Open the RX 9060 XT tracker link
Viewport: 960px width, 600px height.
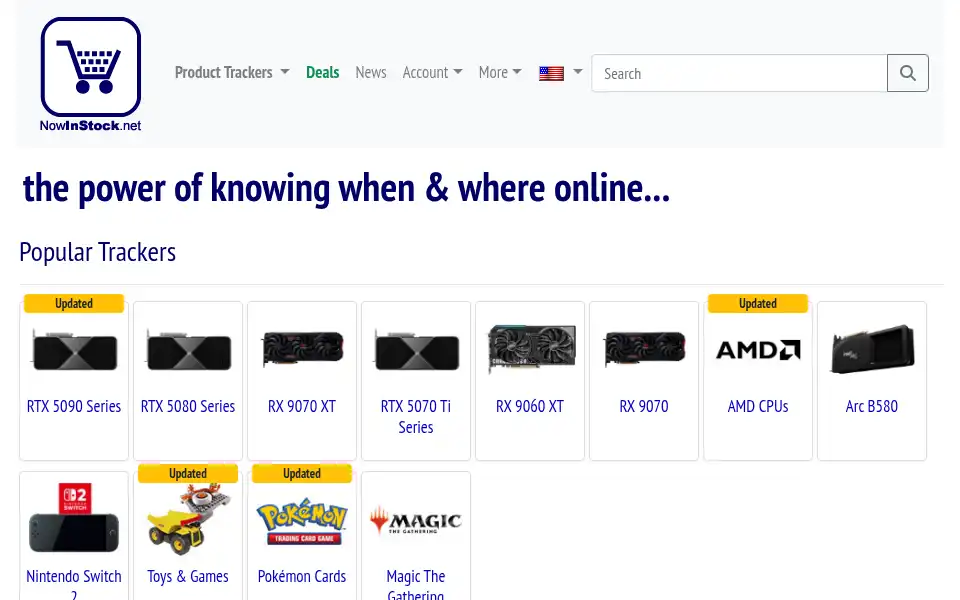click(530, 407)
